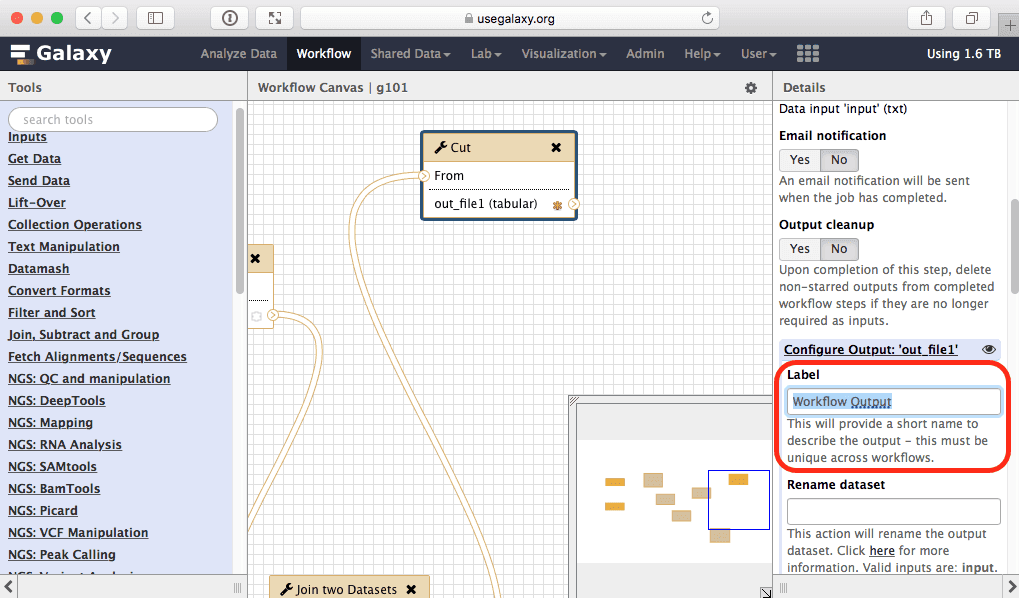Open the Shared Data dropdown
Viewport: 1019px width, 598px height.
coord(410,54)
